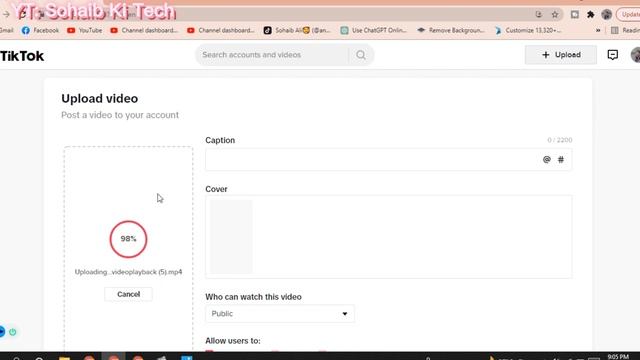Open the first Channel dashboard bookmark
Screen dimensions: 640x360
pos(144,30)
